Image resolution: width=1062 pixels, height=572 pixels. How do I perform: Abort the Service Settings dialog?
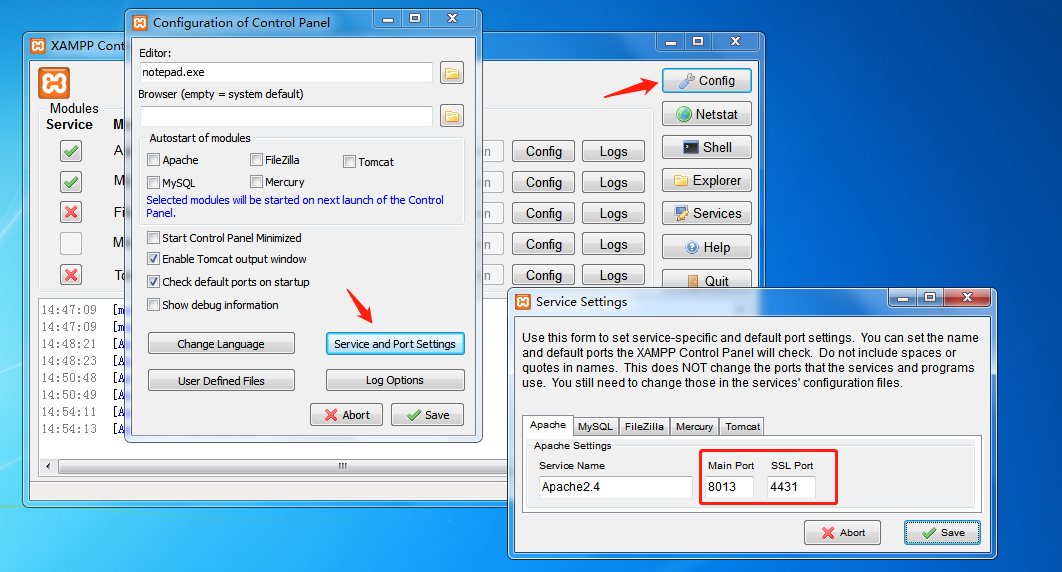[843, 533]
